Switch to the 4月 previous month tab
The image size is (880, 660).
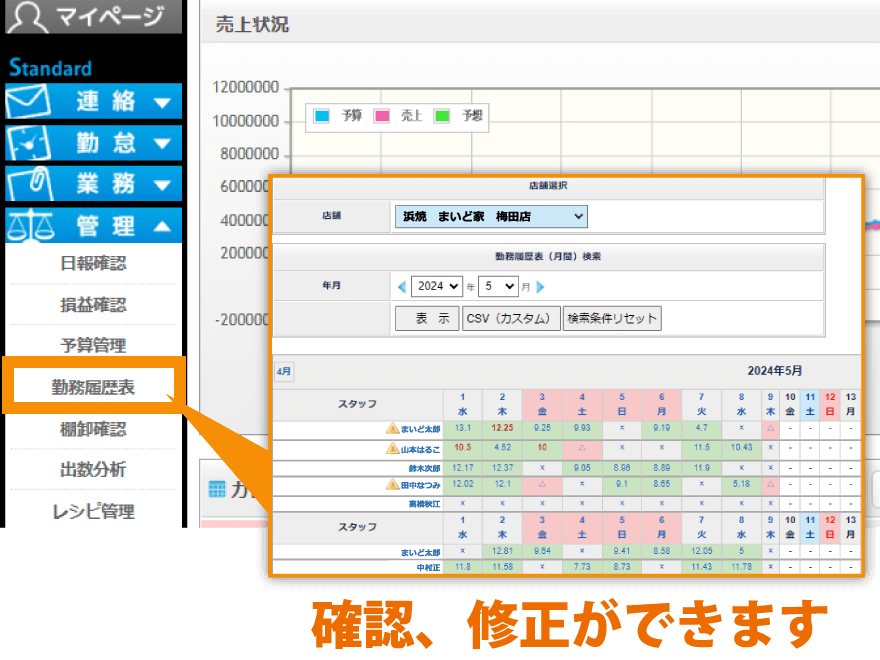click(282, 370)
